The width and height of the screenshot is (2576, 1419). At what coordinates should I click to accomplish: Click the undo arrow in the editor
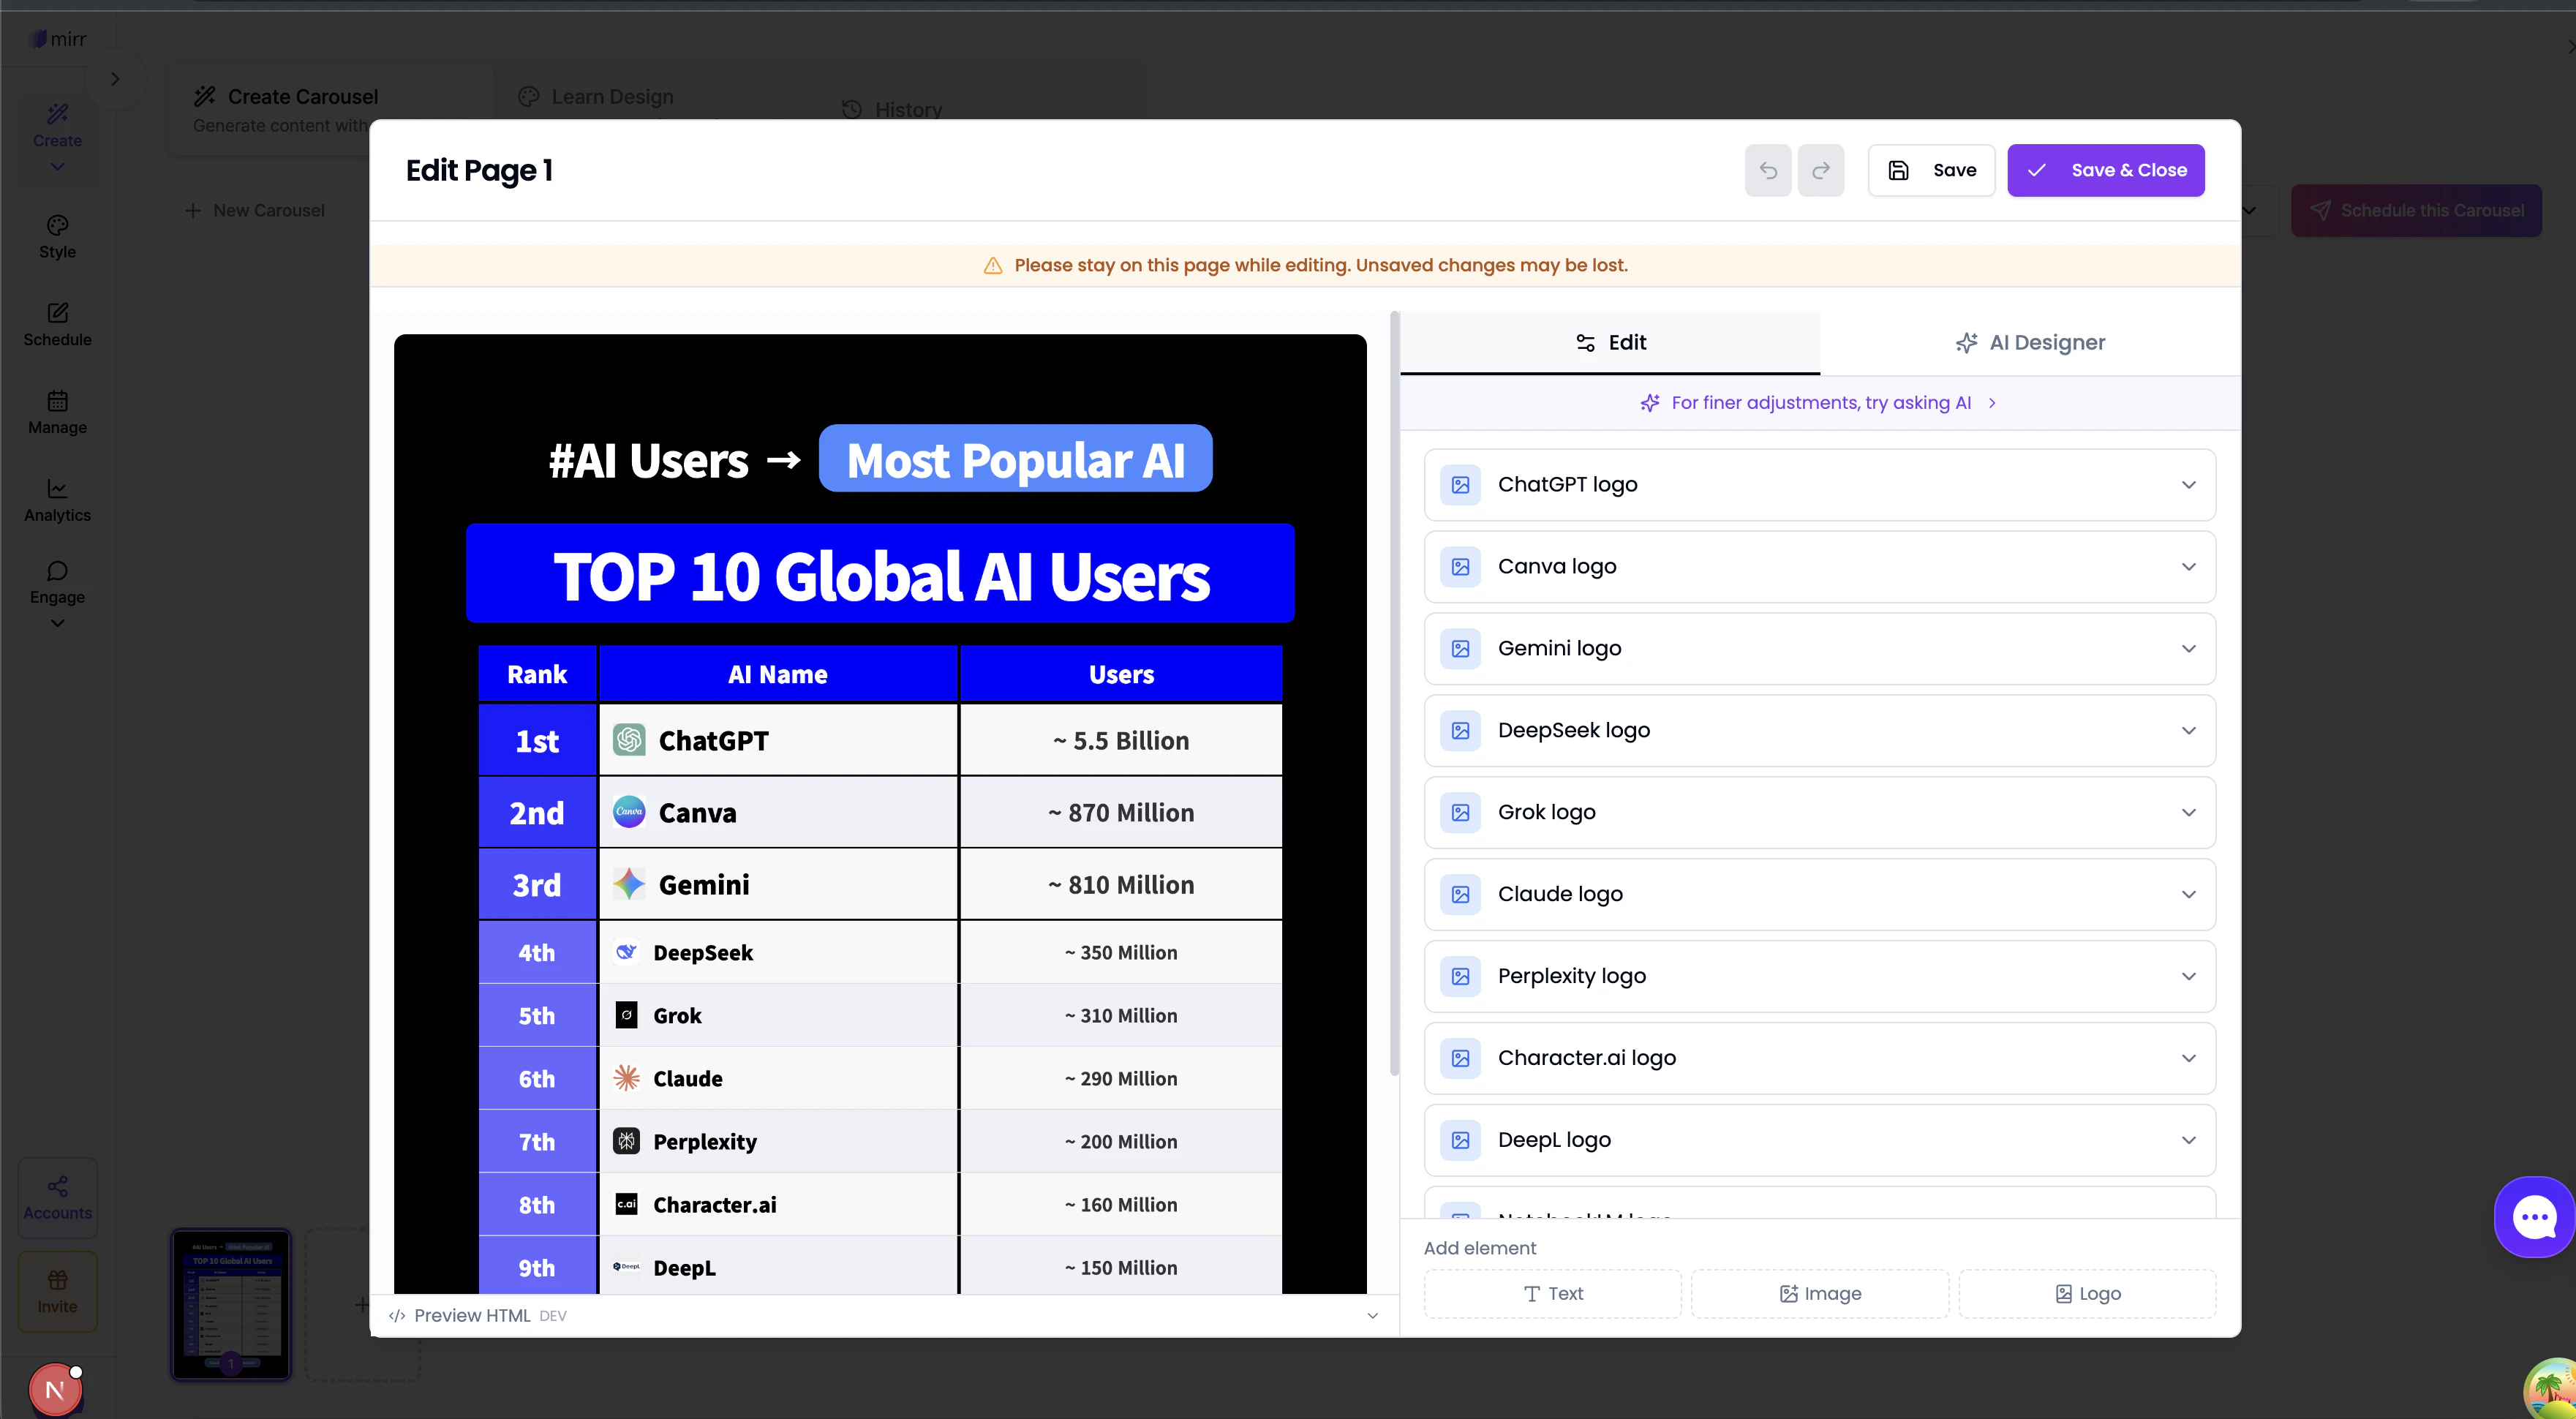(x=1768, y=170)
